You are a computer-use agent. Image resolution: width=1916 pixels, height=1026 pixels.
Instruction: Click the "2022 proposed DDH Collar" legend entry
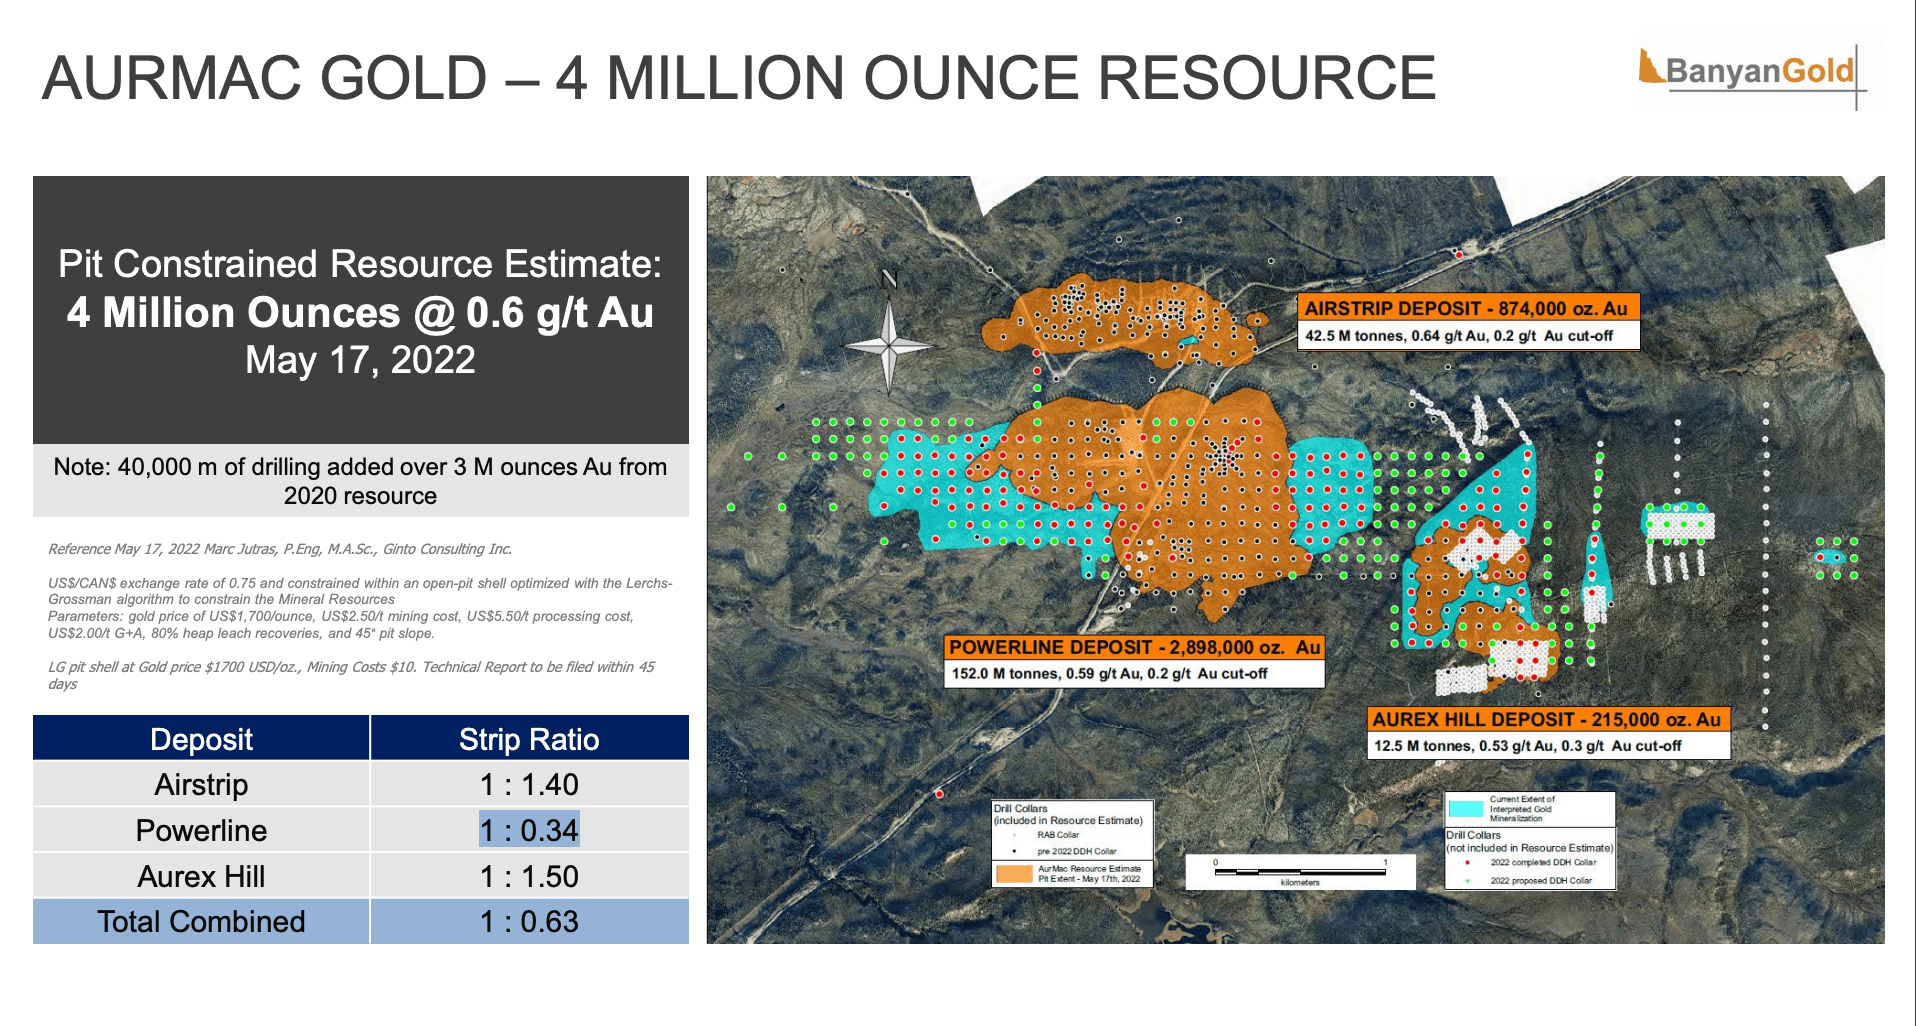(x=1541, y=881)
